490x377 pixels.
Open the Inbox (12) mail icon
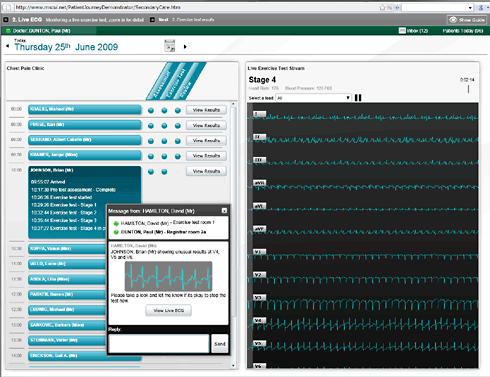pyautogui.click(x=402, y=31)
